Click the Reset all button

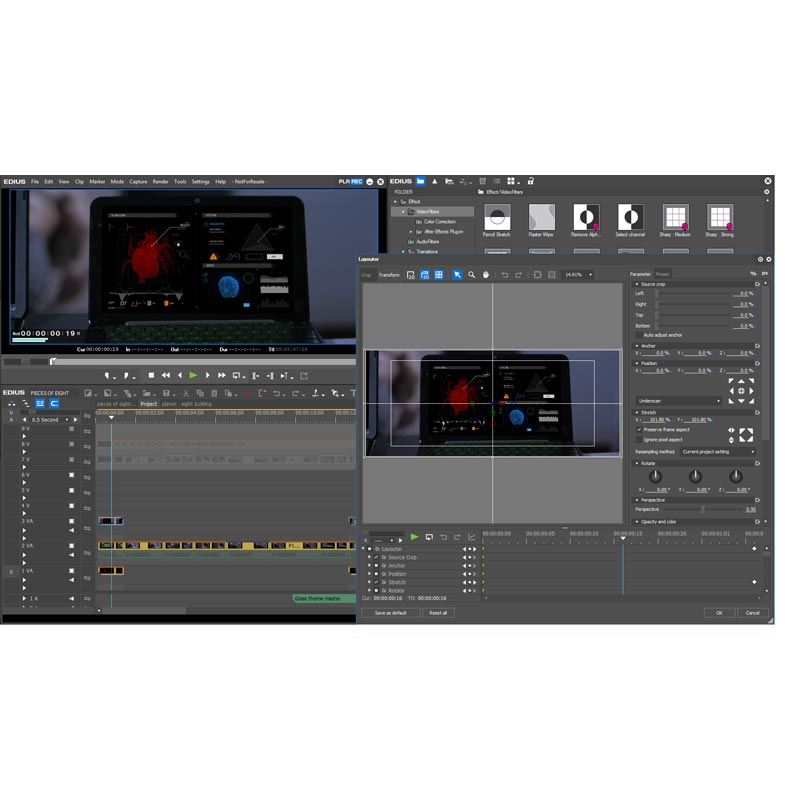(440, 612)
